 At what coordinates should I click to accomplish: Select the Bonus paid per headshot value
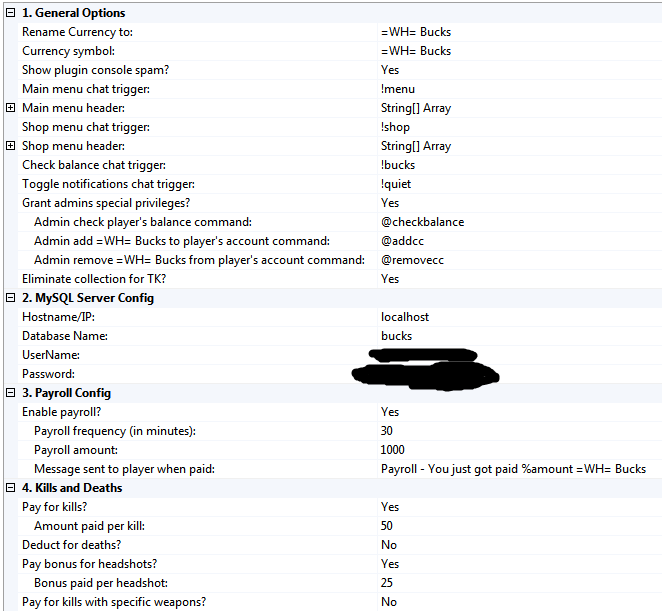(x=387, y=583)
